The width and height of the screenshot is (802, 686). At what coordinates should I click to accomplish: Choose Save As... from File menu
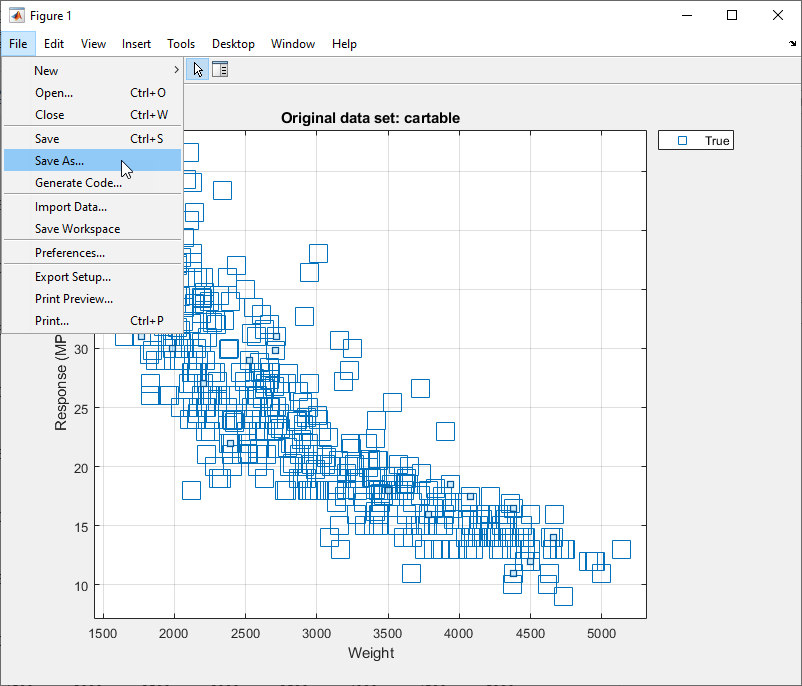coord(59,161)
